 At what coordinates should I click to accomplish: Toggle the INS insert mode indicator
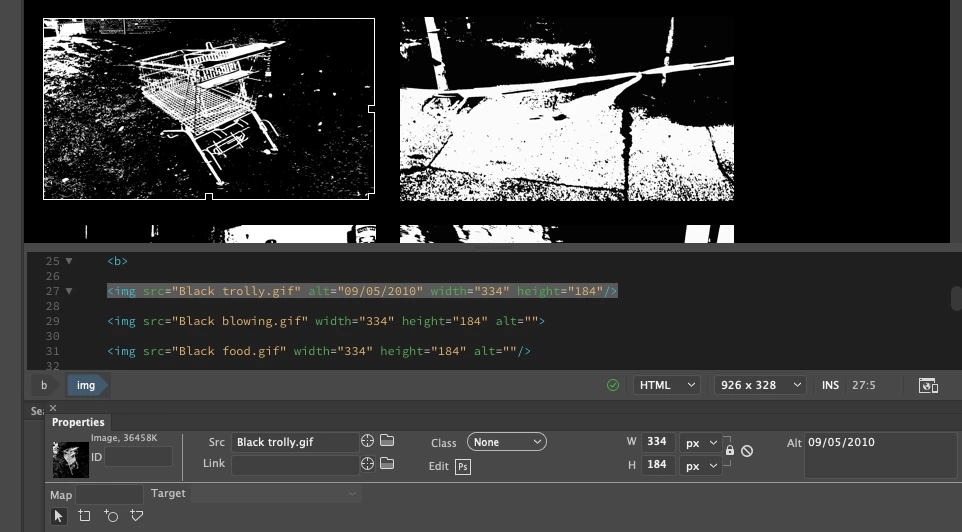pyautogui.click(x=830, y=385)
